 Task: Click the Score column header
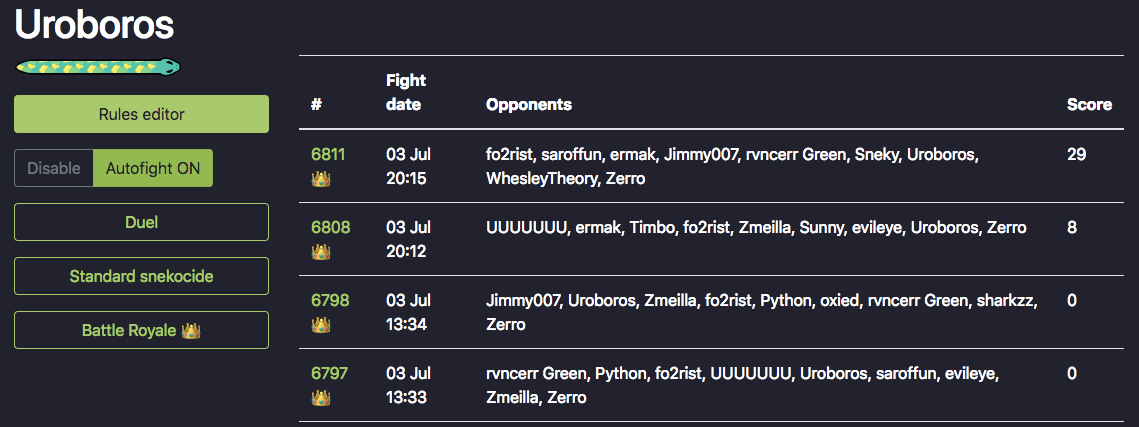[1089, 105]
